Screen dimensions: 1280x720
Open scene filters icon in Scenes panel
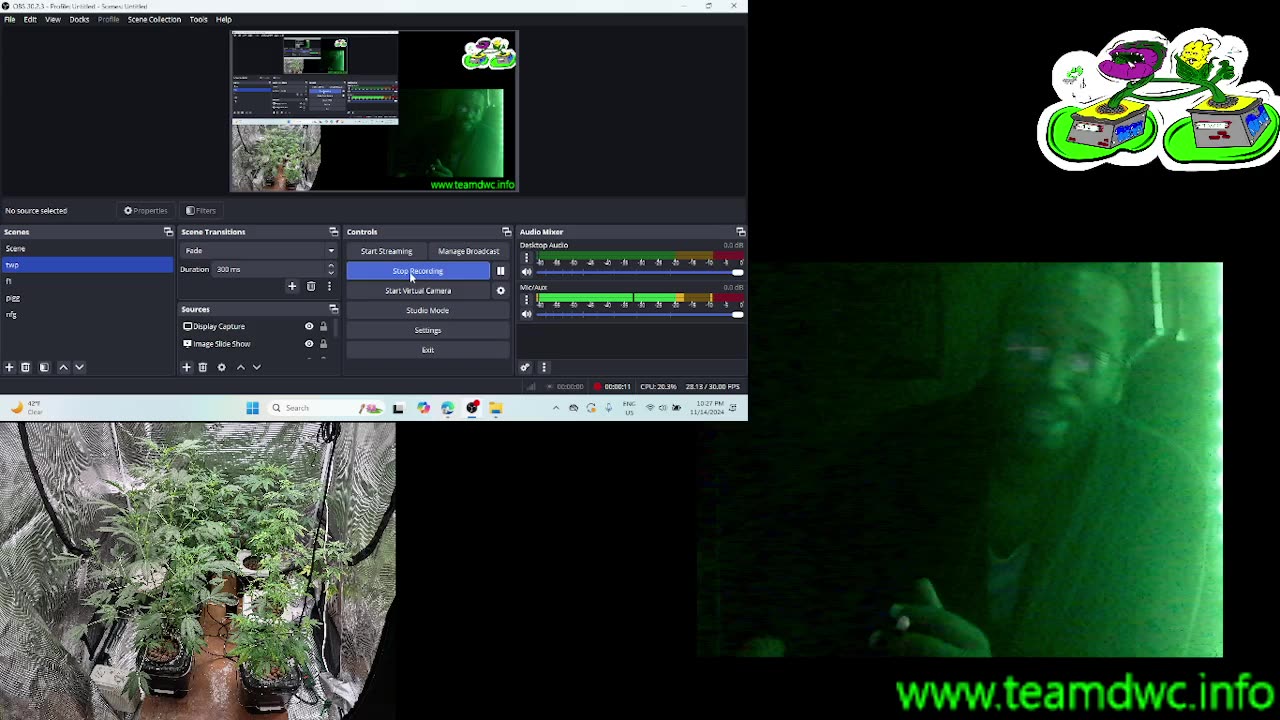(x=44, y=367)
